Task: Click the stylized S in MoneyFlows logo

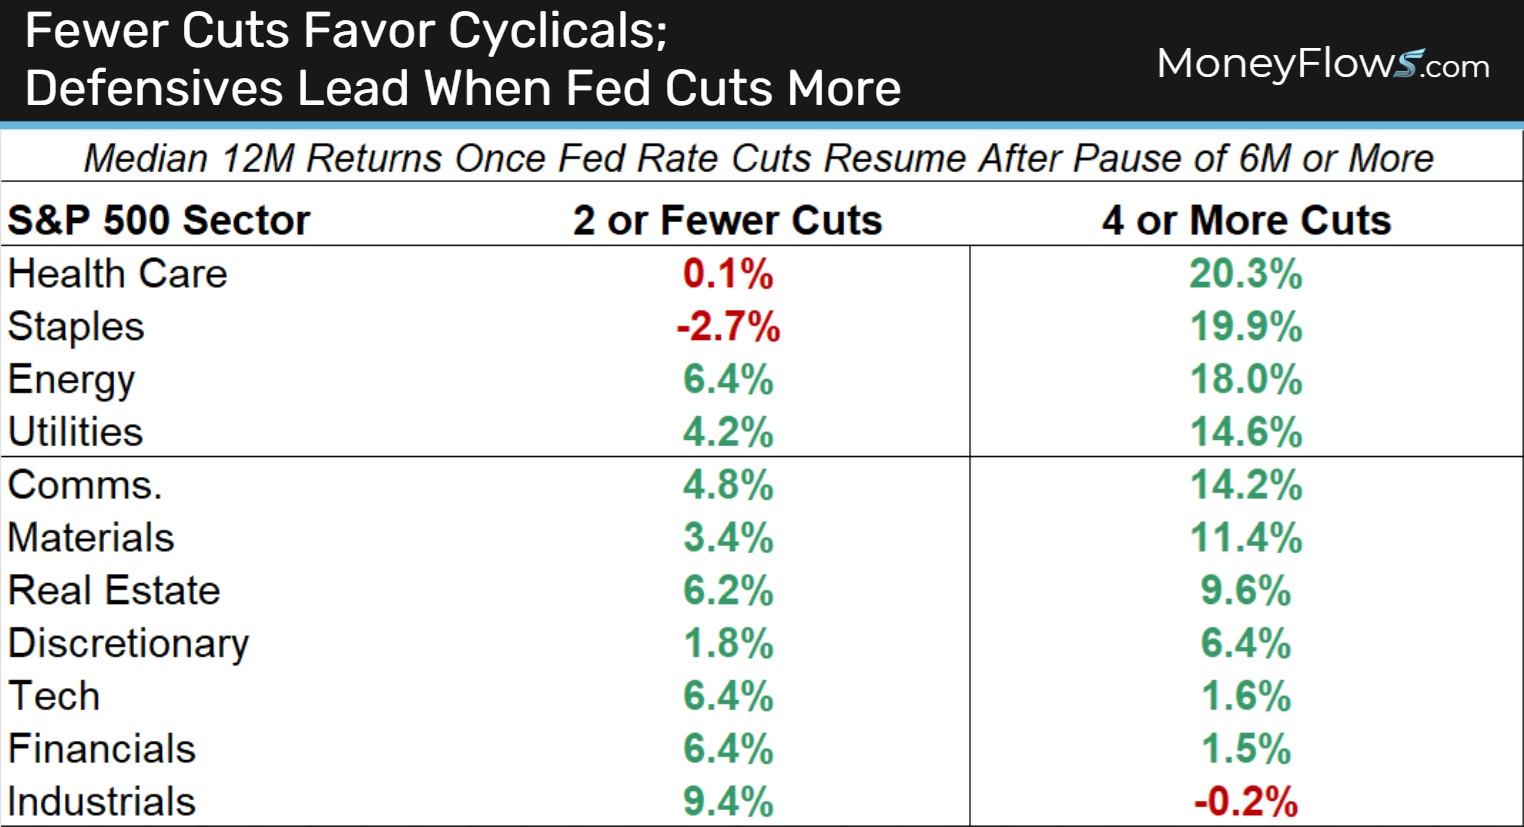Action: (x=1409, y=64)
